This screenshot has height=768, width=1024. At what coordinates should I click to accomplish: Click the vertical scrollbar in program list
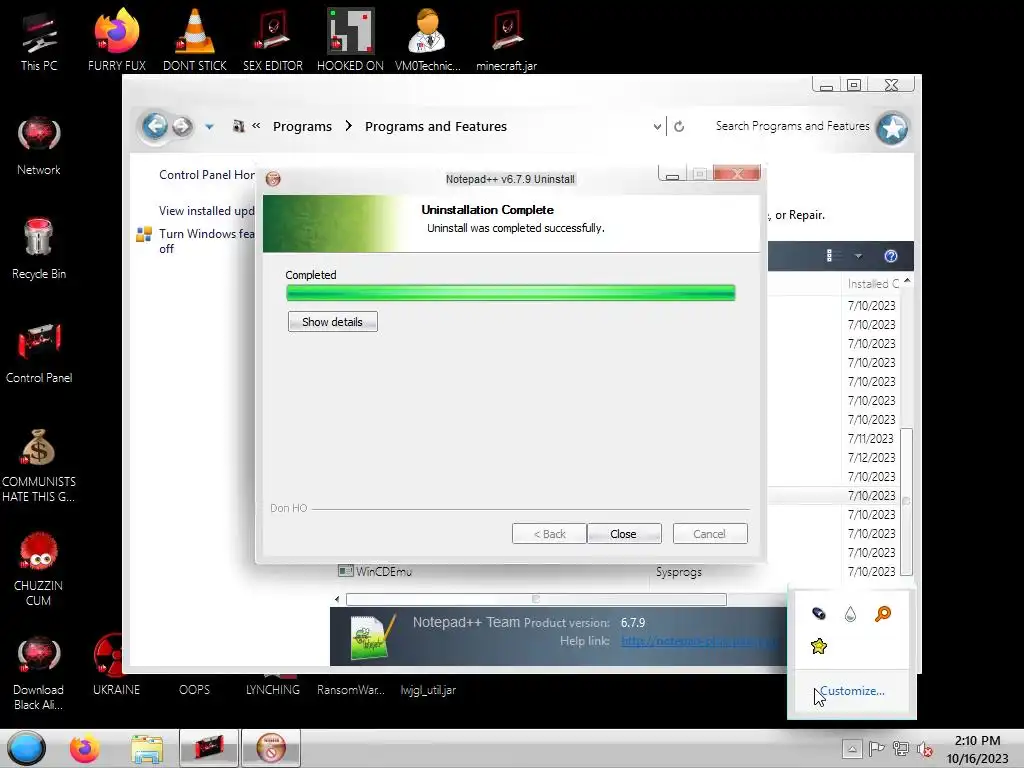[906, 502]
